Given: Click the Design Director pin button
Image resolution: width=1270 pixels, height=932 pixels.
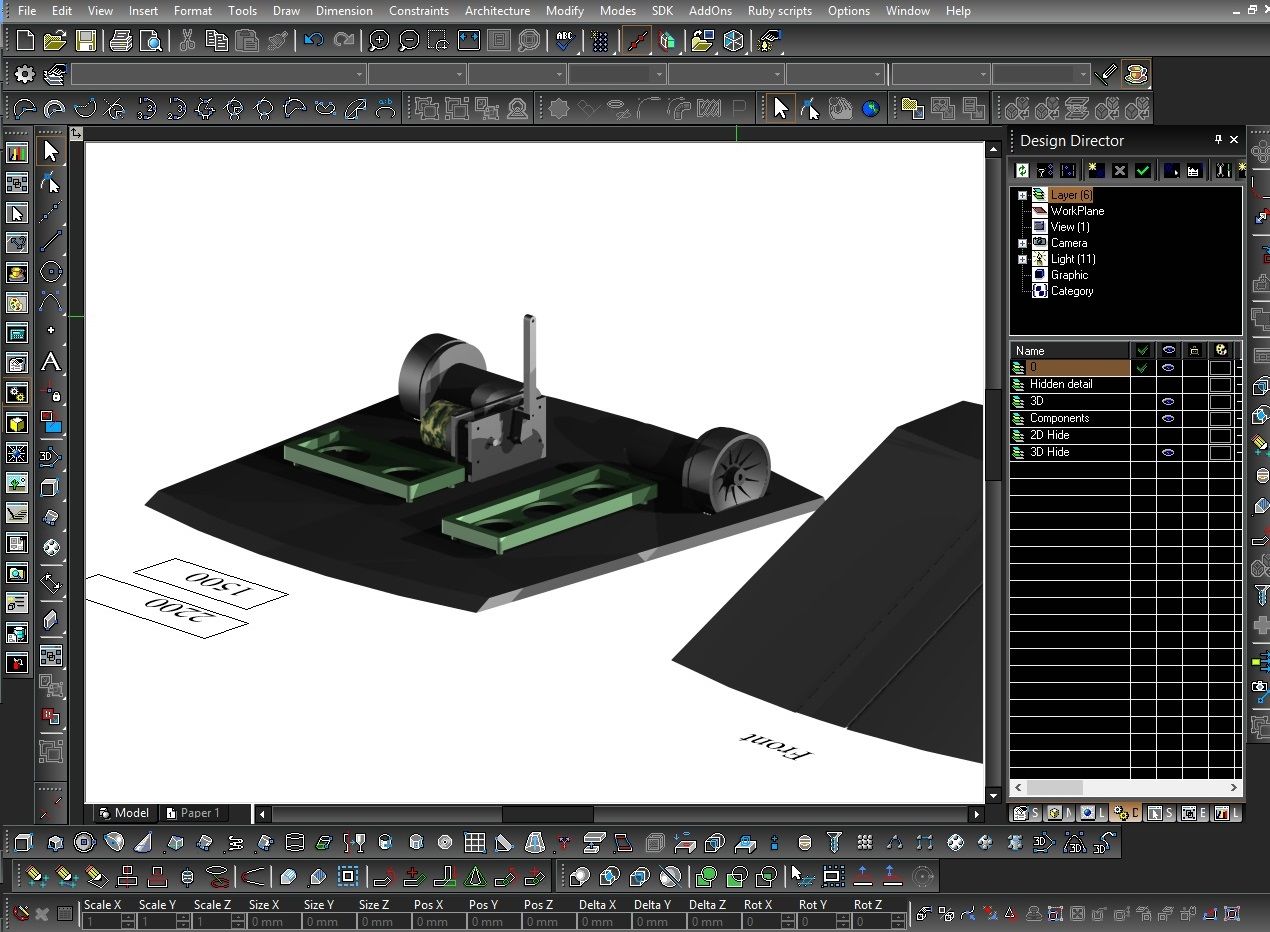Looking at the screenshot, I should pyautogui.click(x=1218, y=140).
